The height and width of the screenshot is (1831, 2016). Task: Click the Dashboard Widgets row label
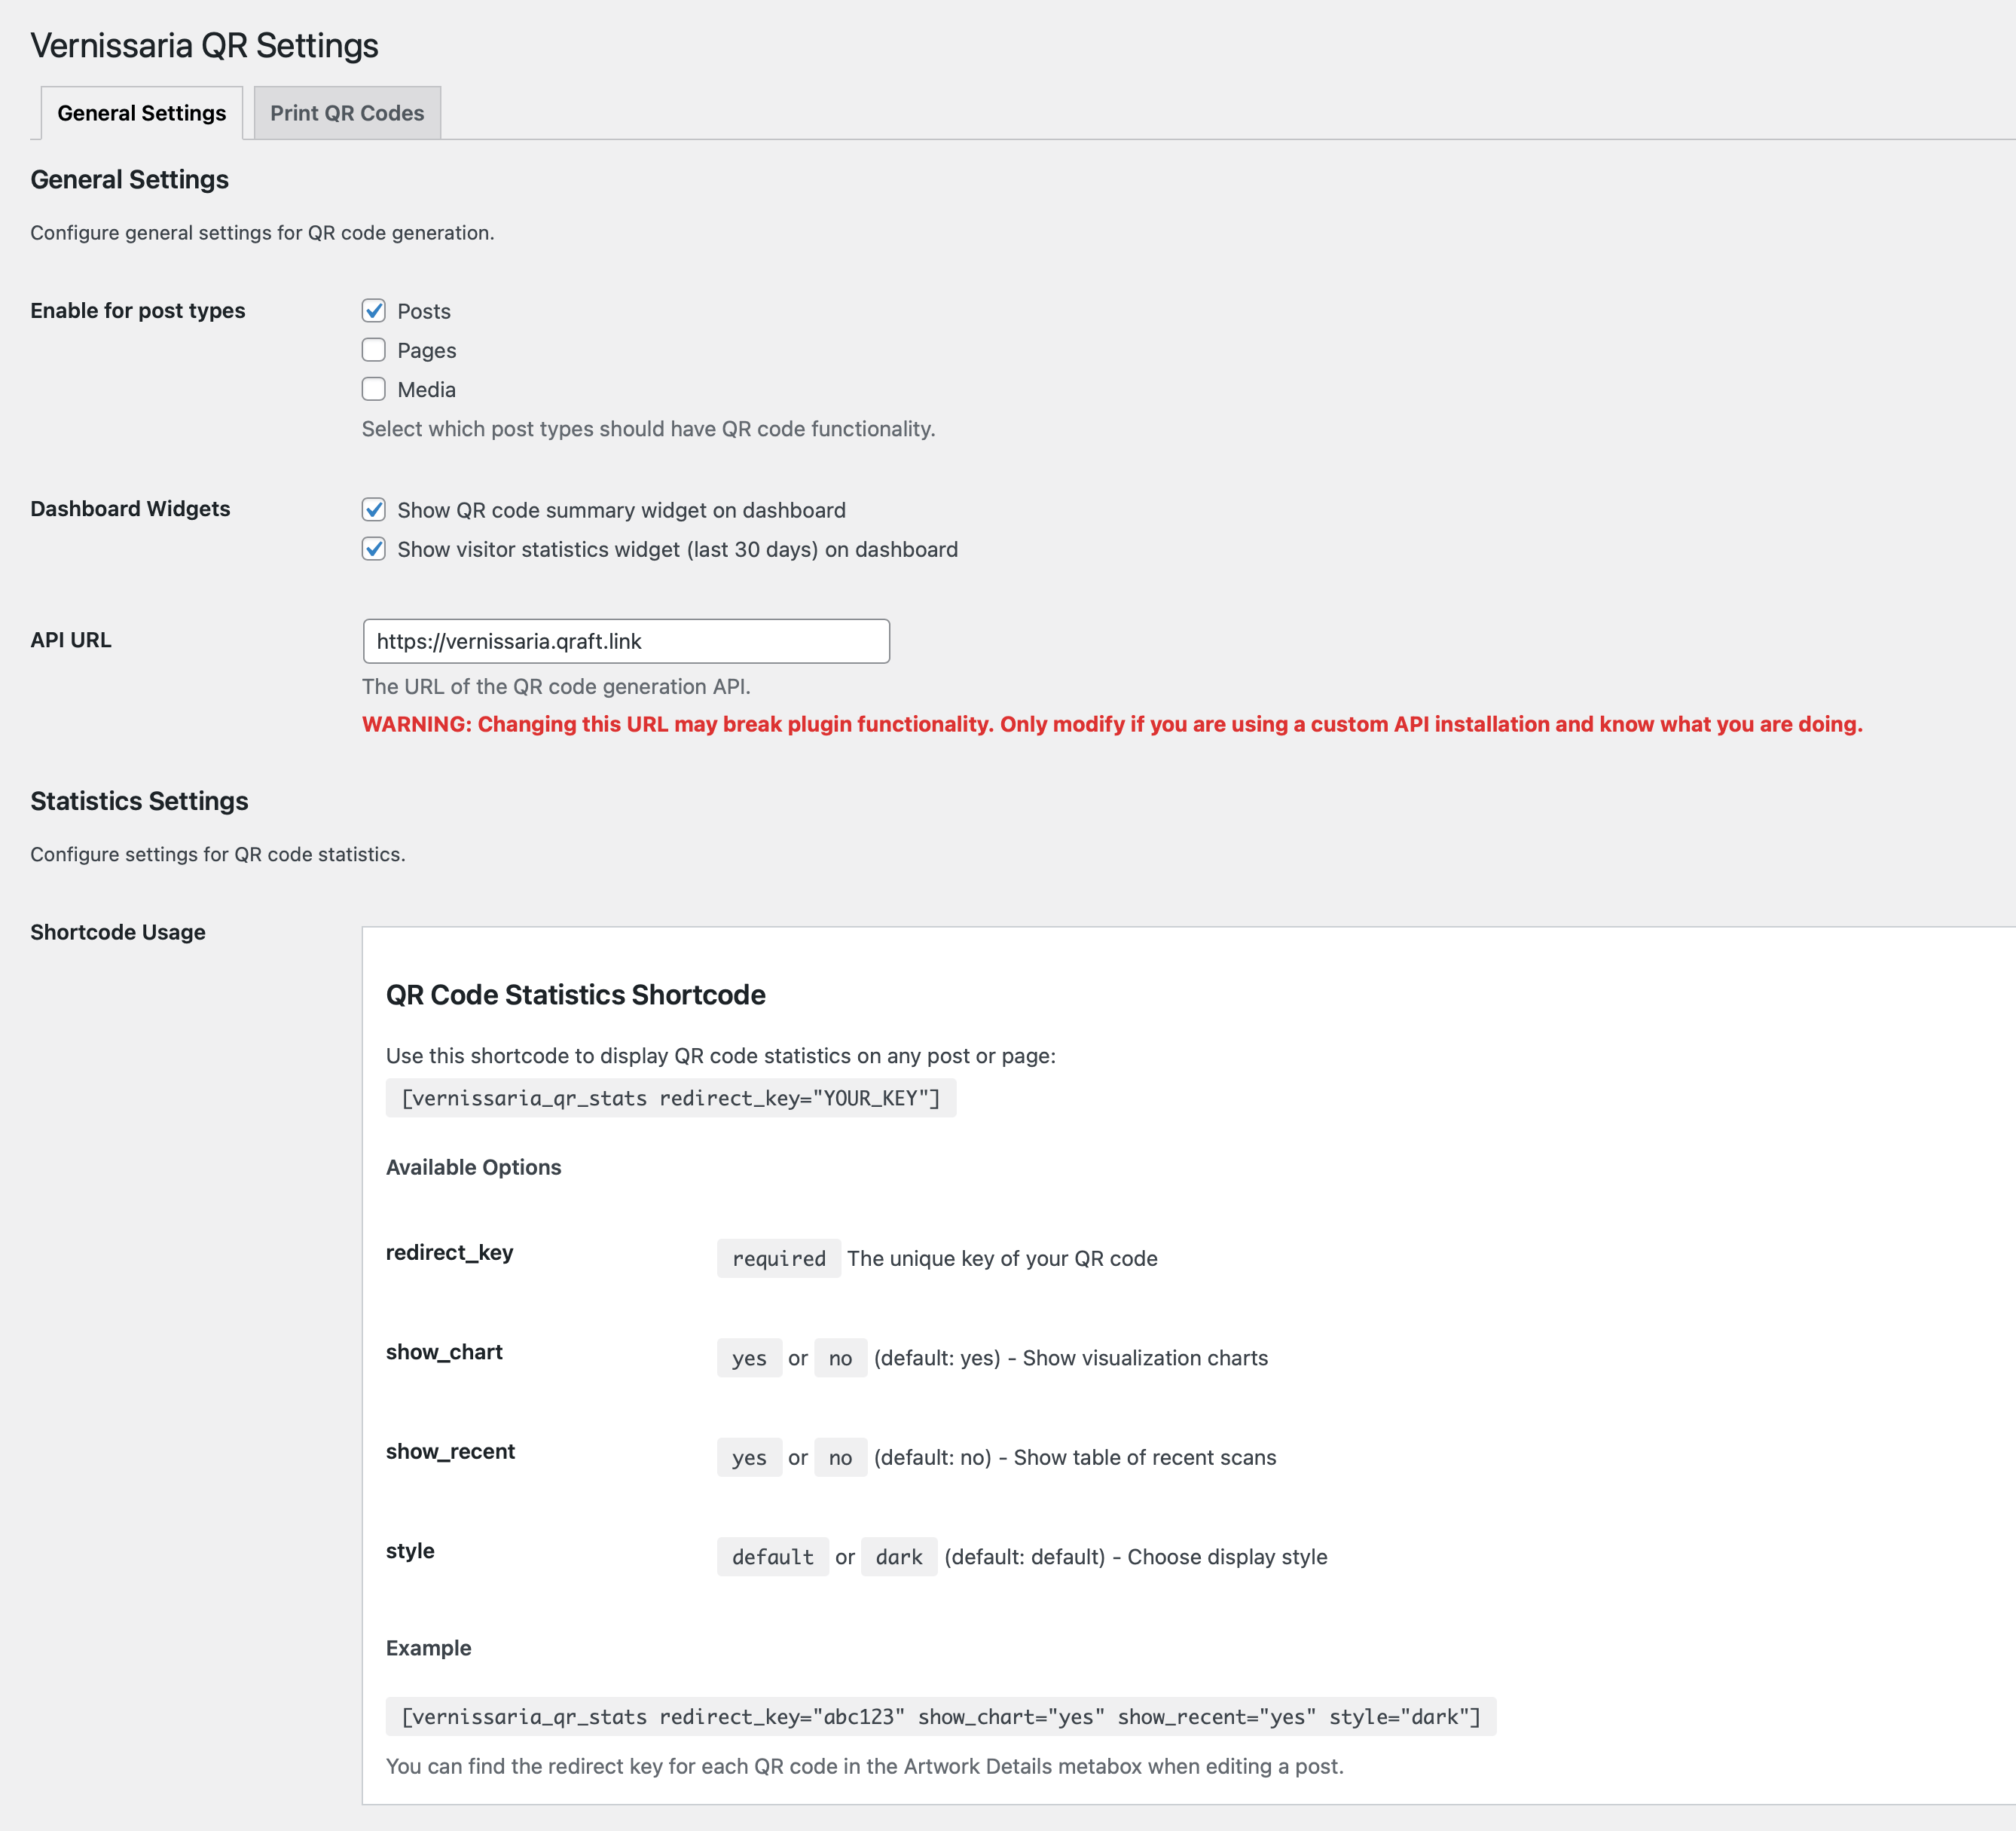coord(130,509)
